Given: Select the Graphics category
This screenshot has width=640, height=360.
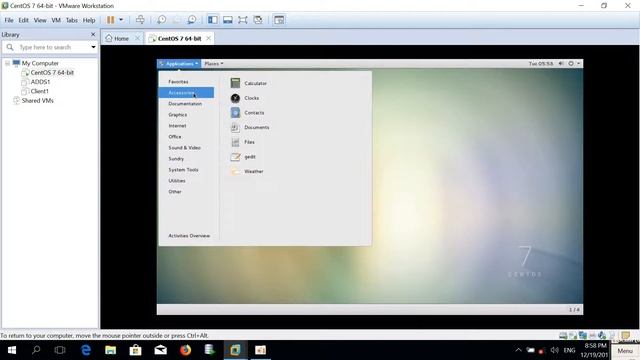Looking at the screenshot, I should 178,115.
